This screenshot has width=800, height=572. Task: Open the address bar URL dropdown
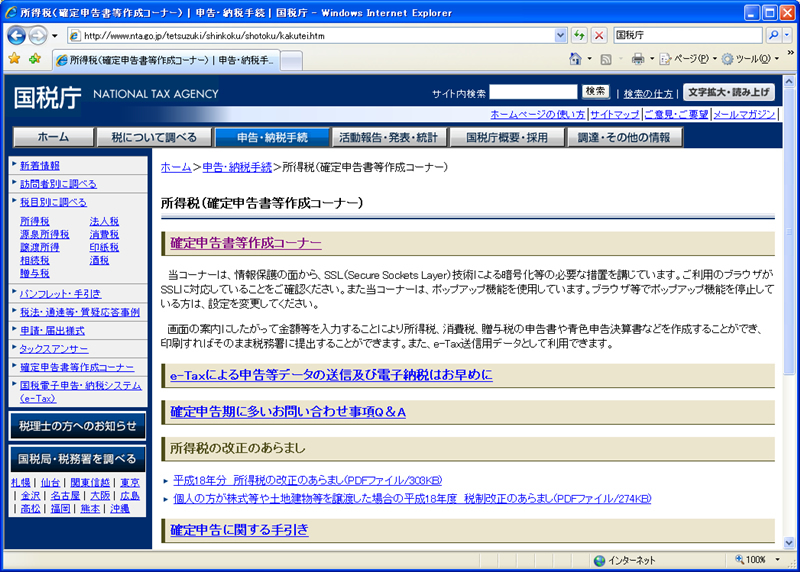pos(560,35)
